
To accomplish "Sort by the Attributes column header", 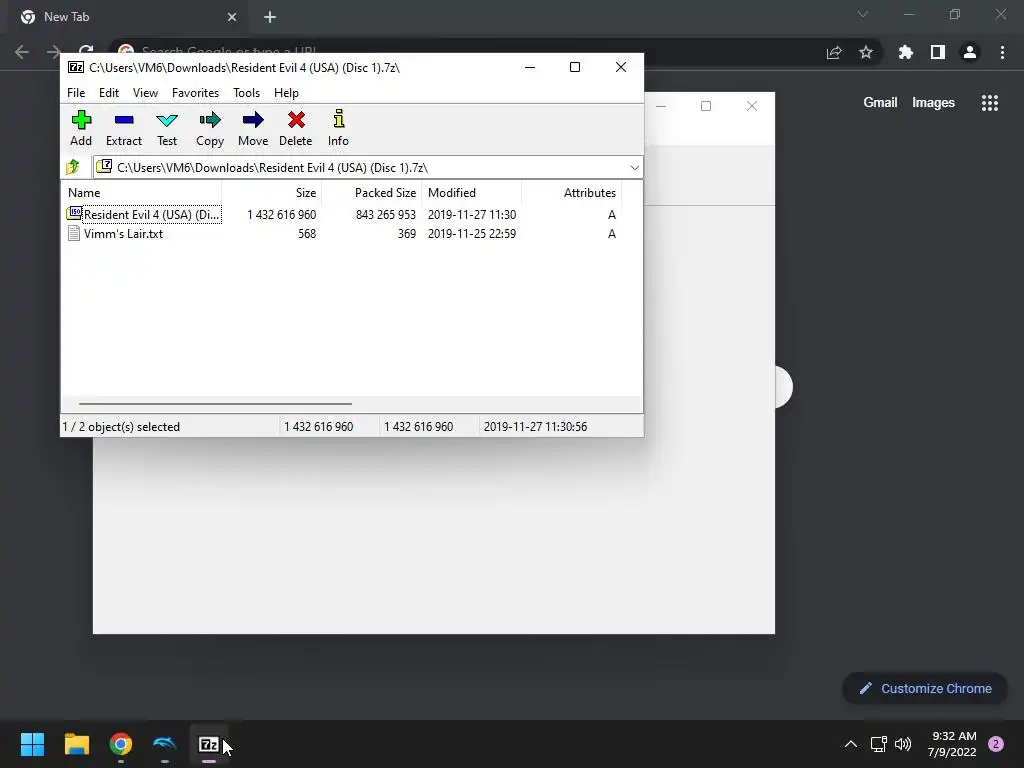I will [571, 193].
